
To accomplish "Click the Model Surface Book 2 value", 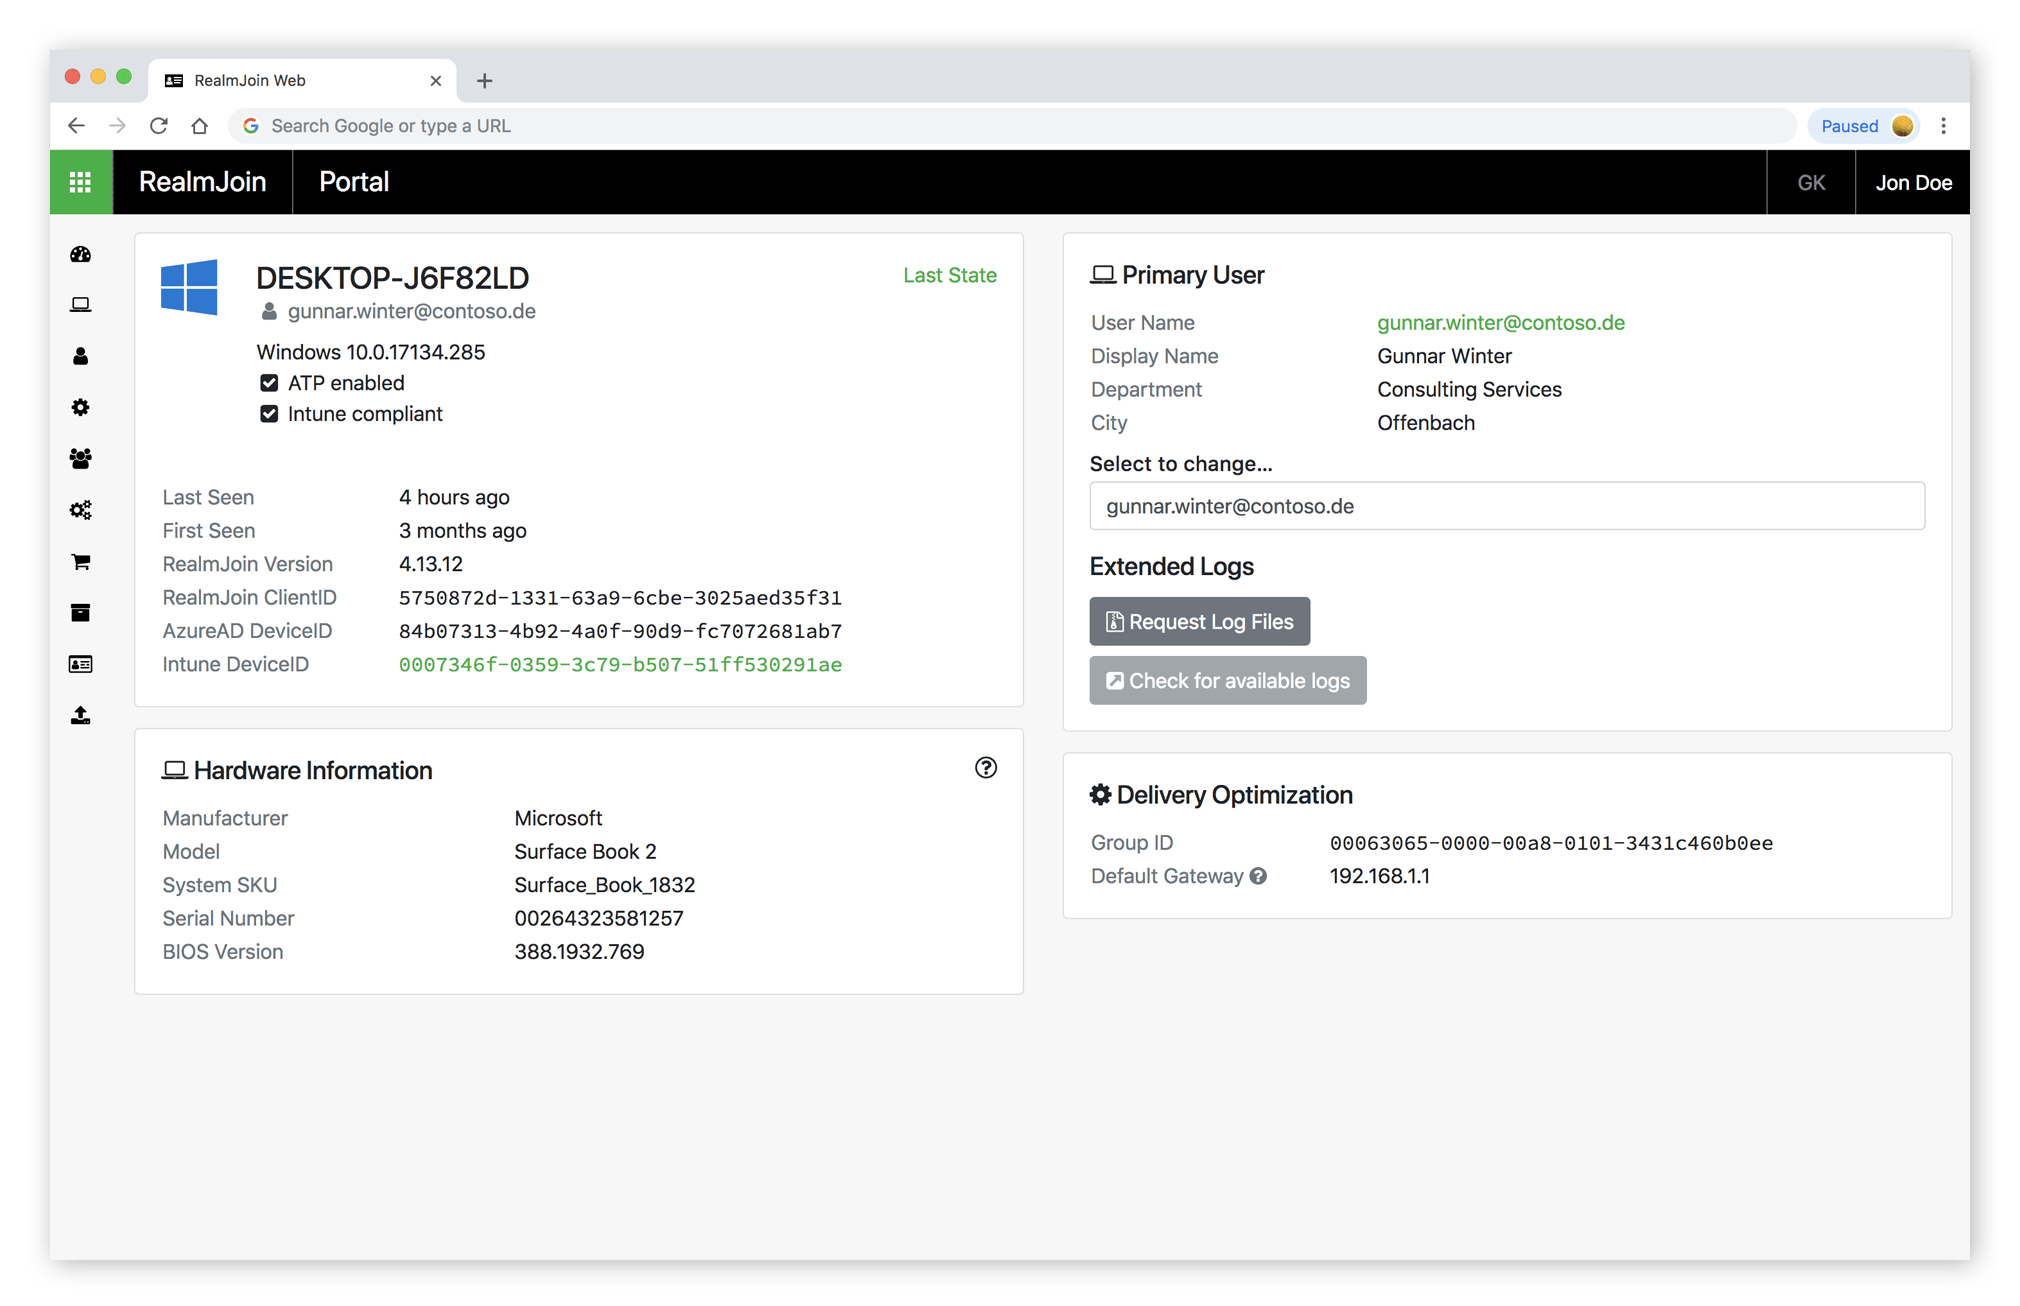I will [585, 852].
